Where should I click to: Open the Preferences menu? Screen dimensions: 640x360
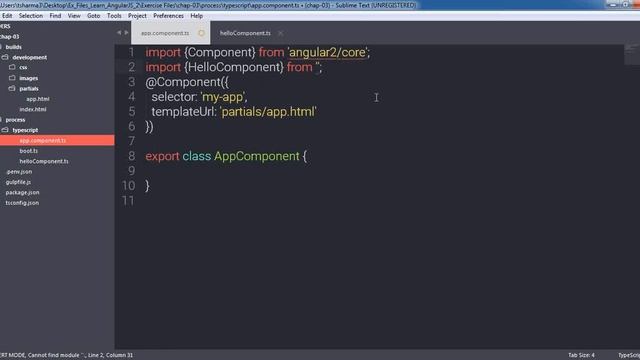[x=168, y=16]
